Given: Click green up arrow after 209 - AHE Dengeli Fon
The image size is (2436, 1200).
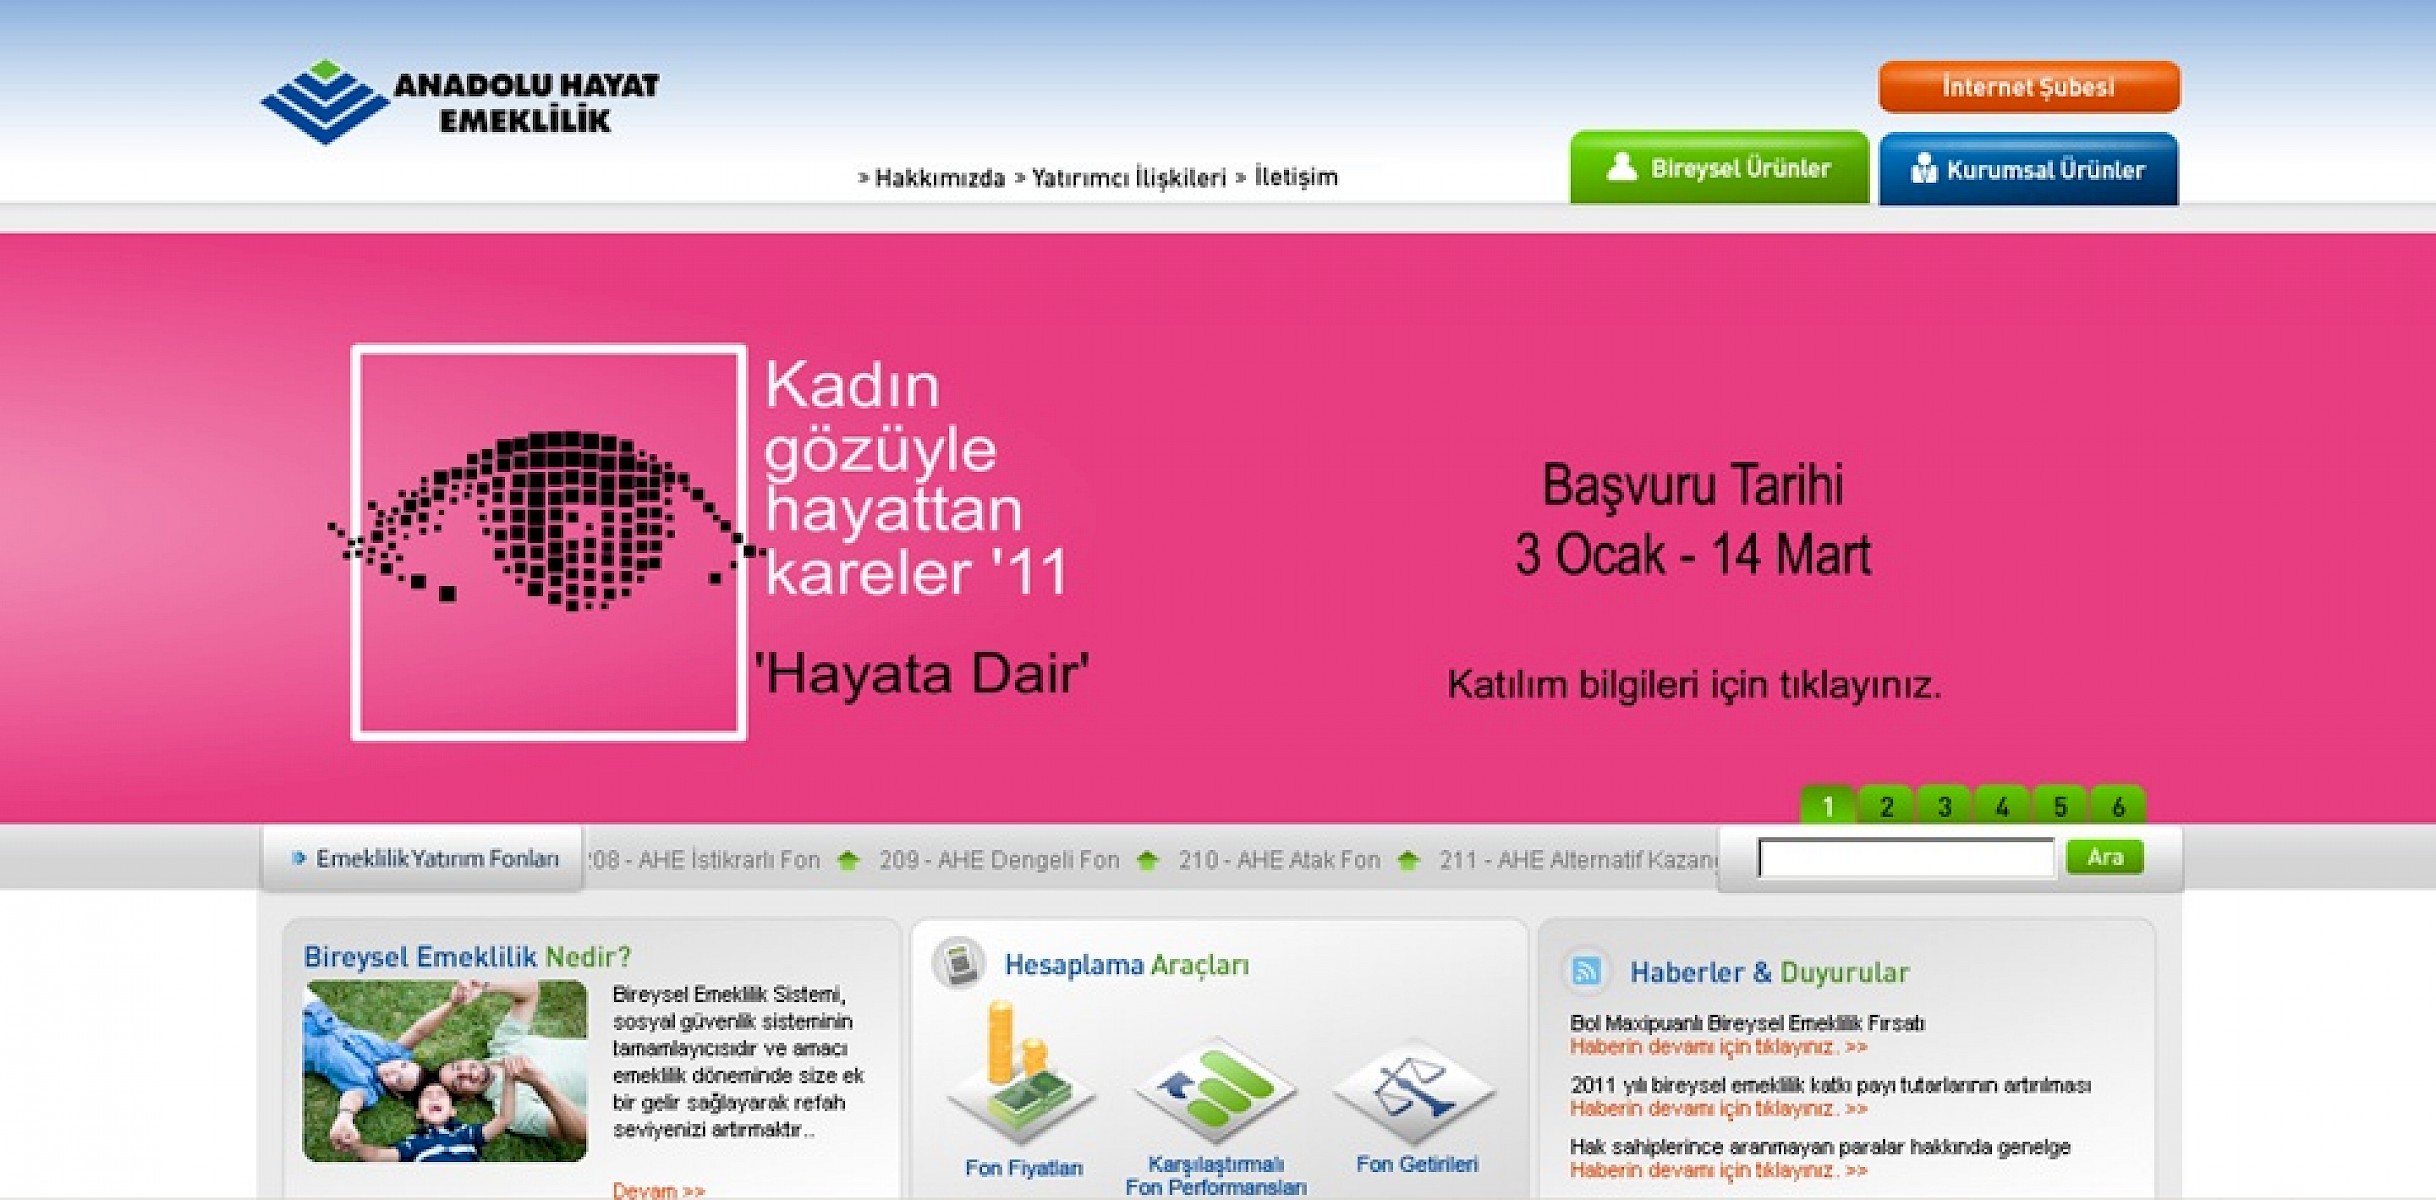Looking at the screenshot, I should [1147, 860].
